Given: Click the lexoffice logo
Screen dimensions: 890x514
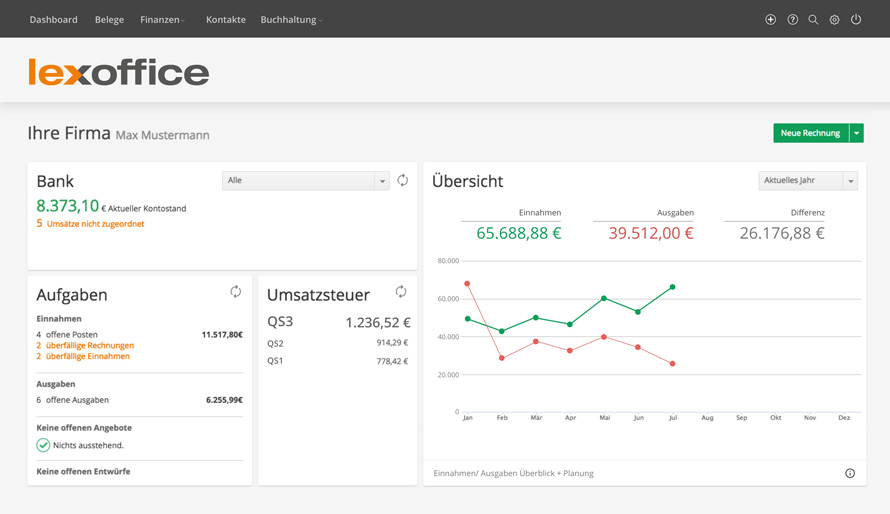Looking at the screenshot, I should point(119,72).
